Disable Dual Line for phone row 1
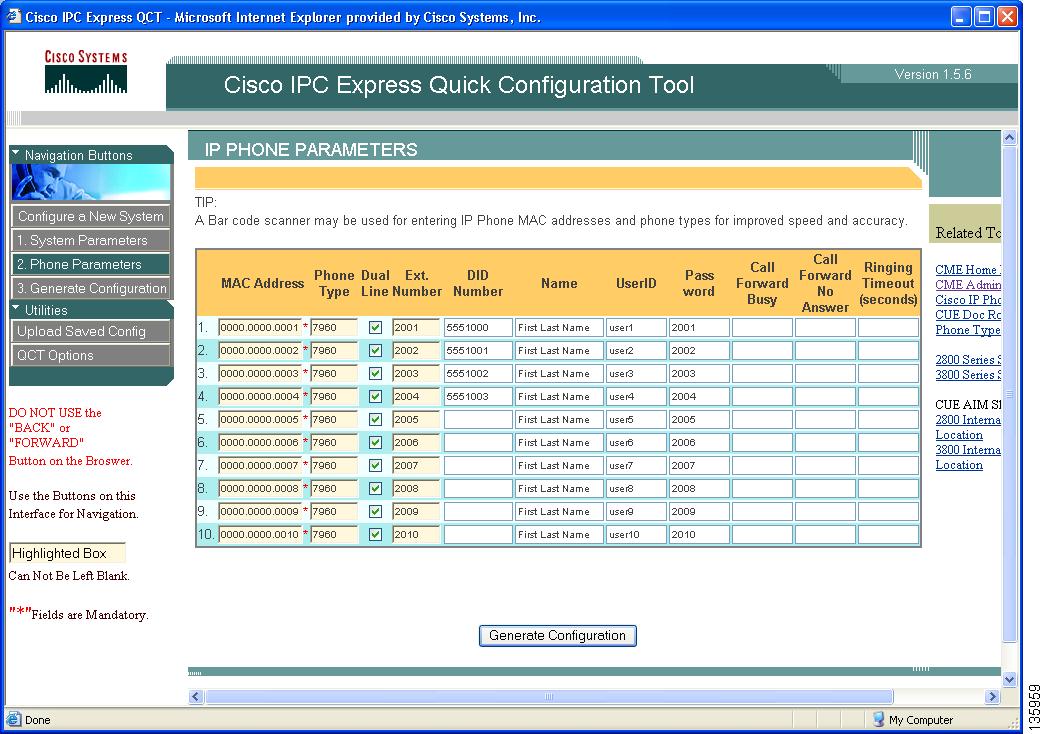Image resolution: width=1041 pixels, height=734 pixels. [375, 327]
